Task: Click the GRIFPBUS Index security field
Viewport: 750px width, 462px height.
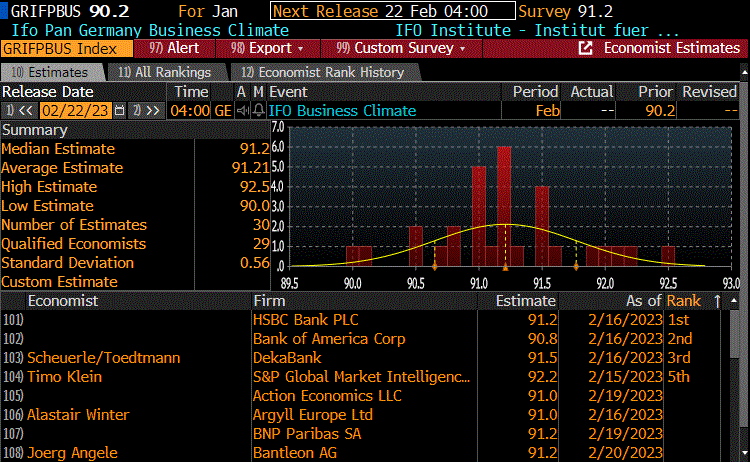Action: (x=66, y=49)
